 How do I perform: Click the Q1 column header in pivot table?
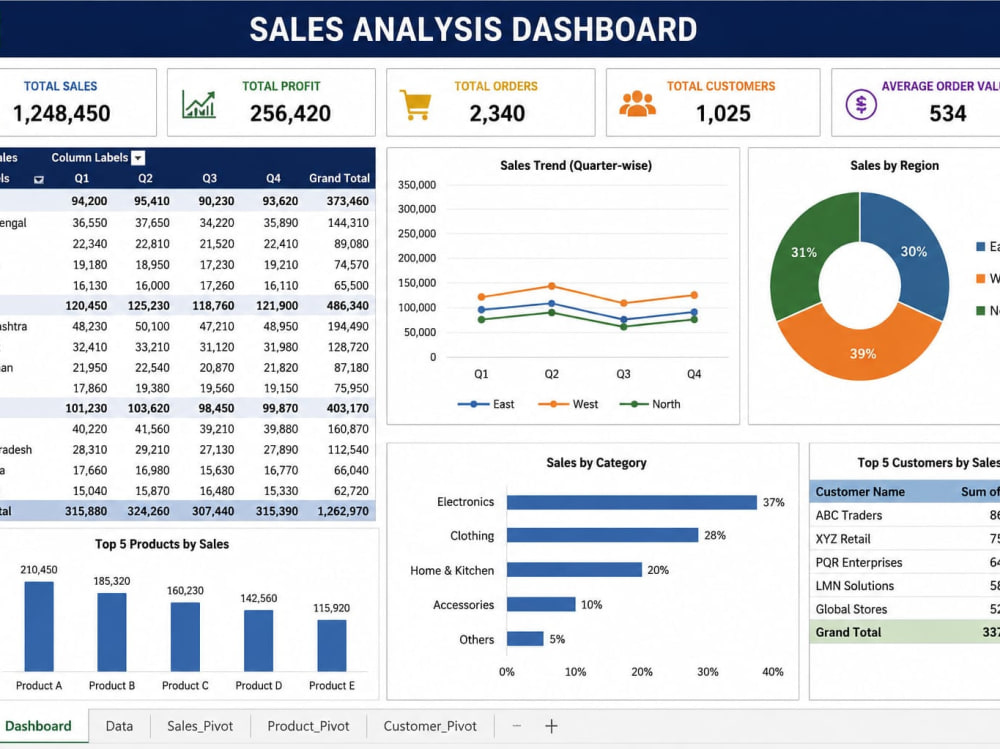[x=82, y=179]
